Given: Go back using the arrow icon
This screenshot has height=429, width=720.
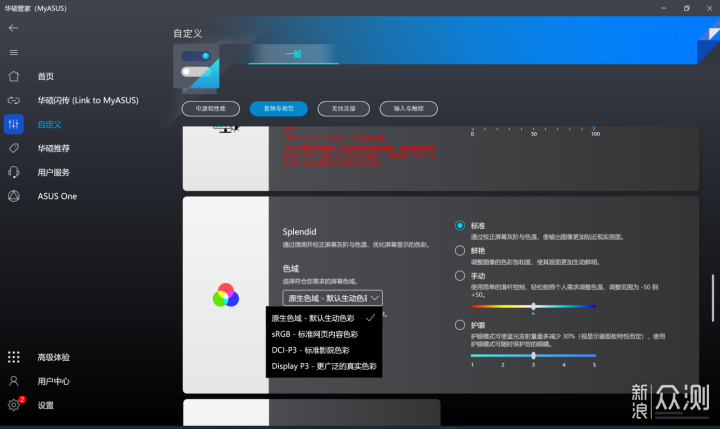Looking at the screenshot, I should pos(13,28).
